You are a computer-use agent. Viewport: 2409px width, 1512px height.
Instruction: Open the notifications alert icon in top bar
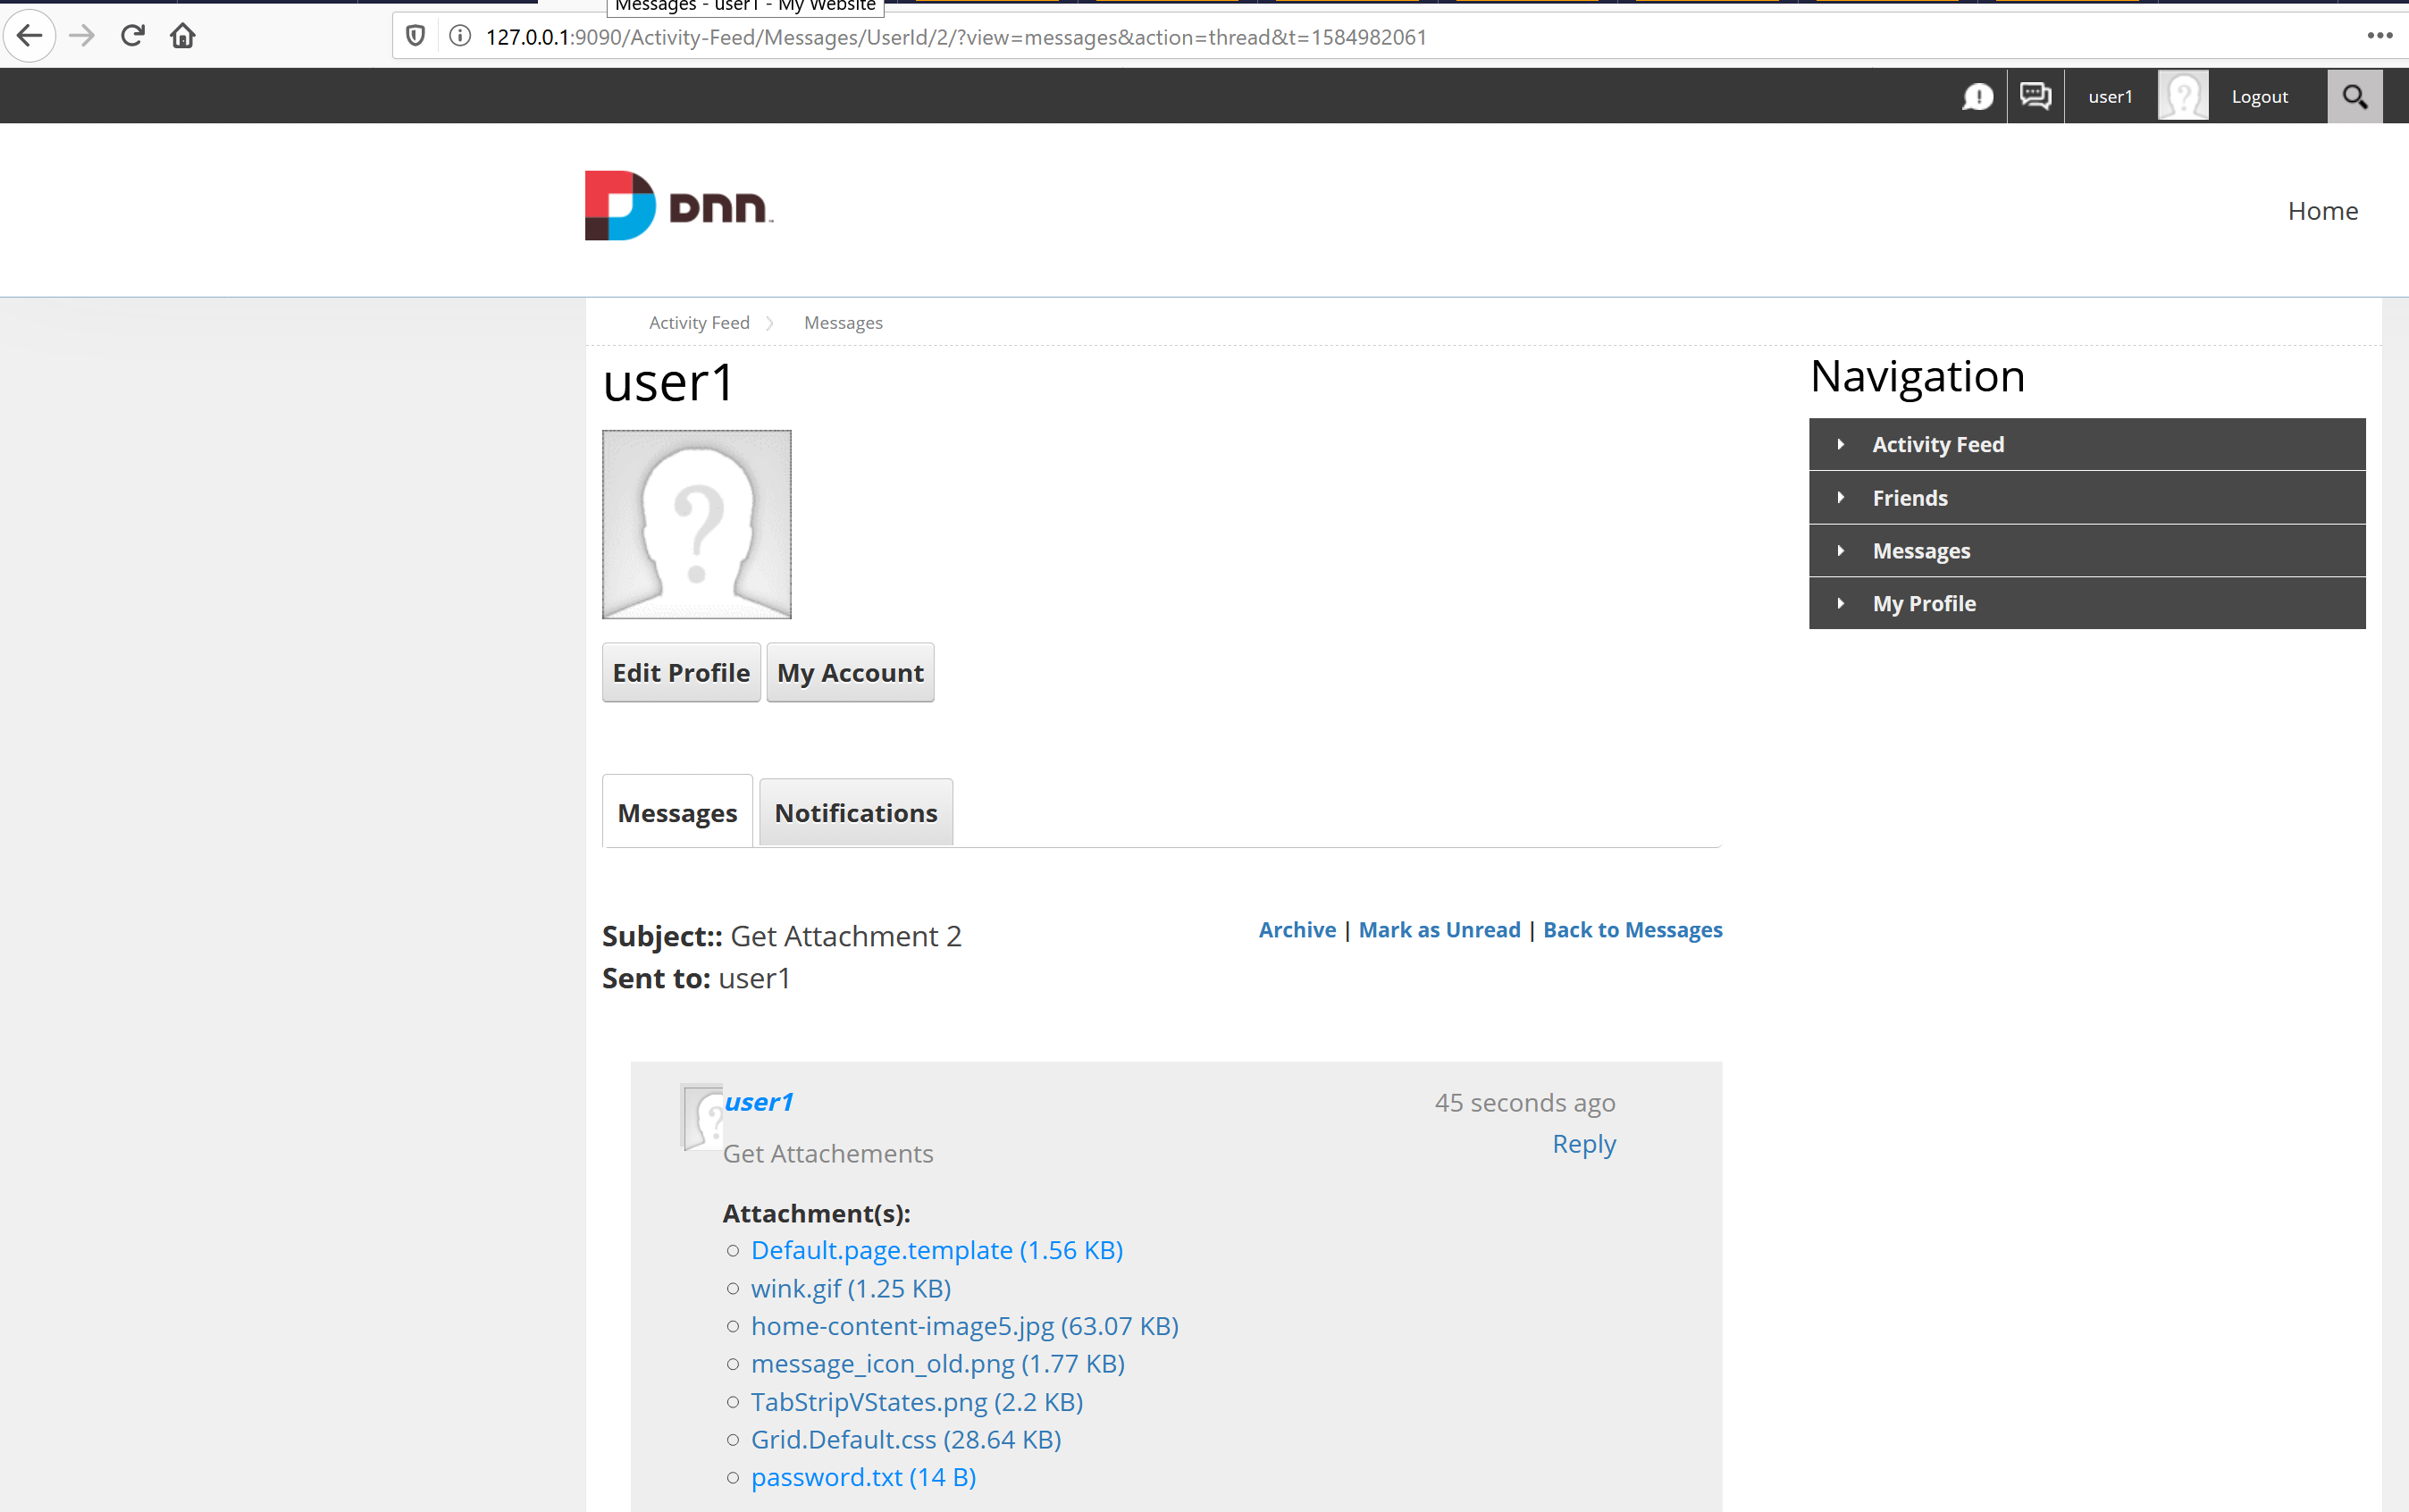click(1978, 95)
